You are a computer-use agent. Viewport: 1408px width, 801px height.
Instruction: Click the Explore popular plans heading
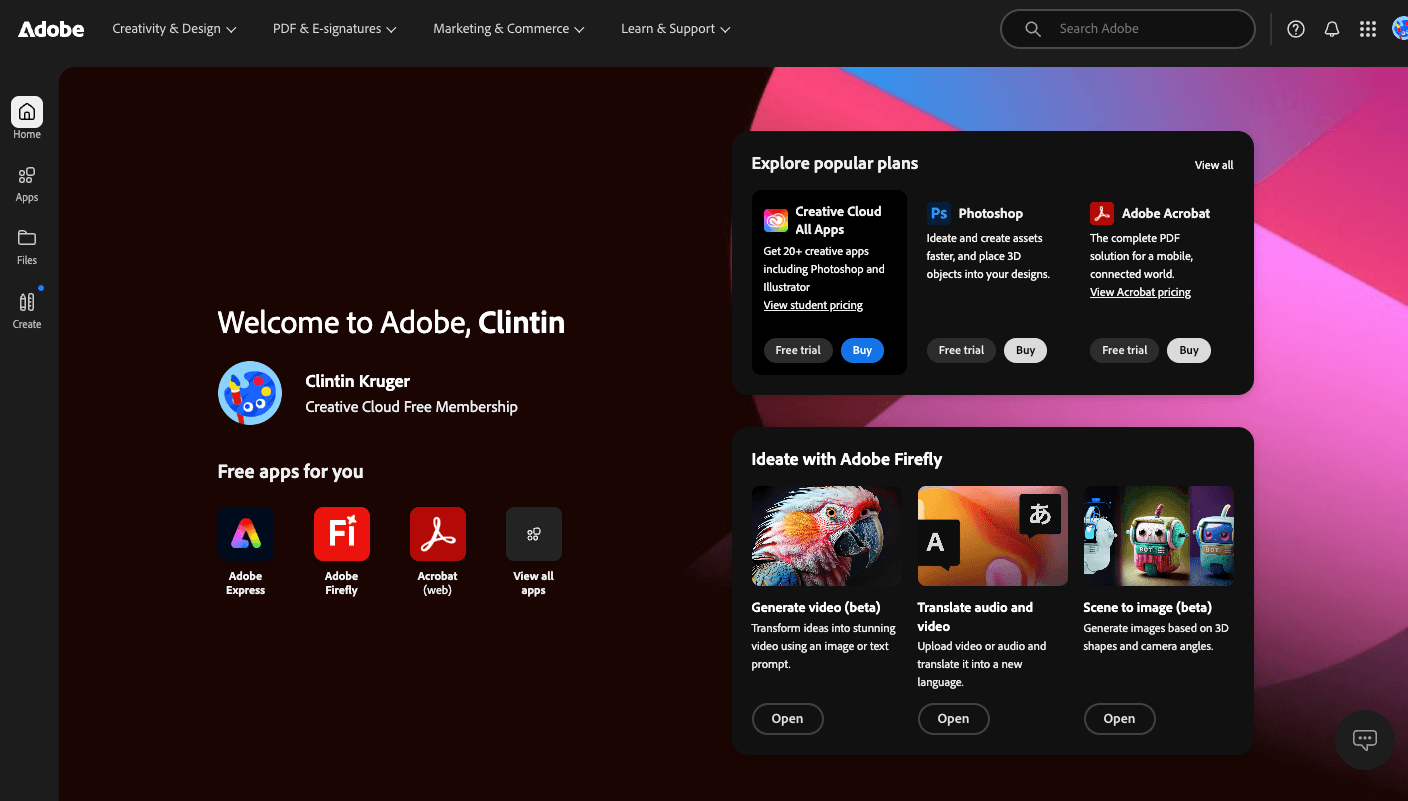click(834, 164)
